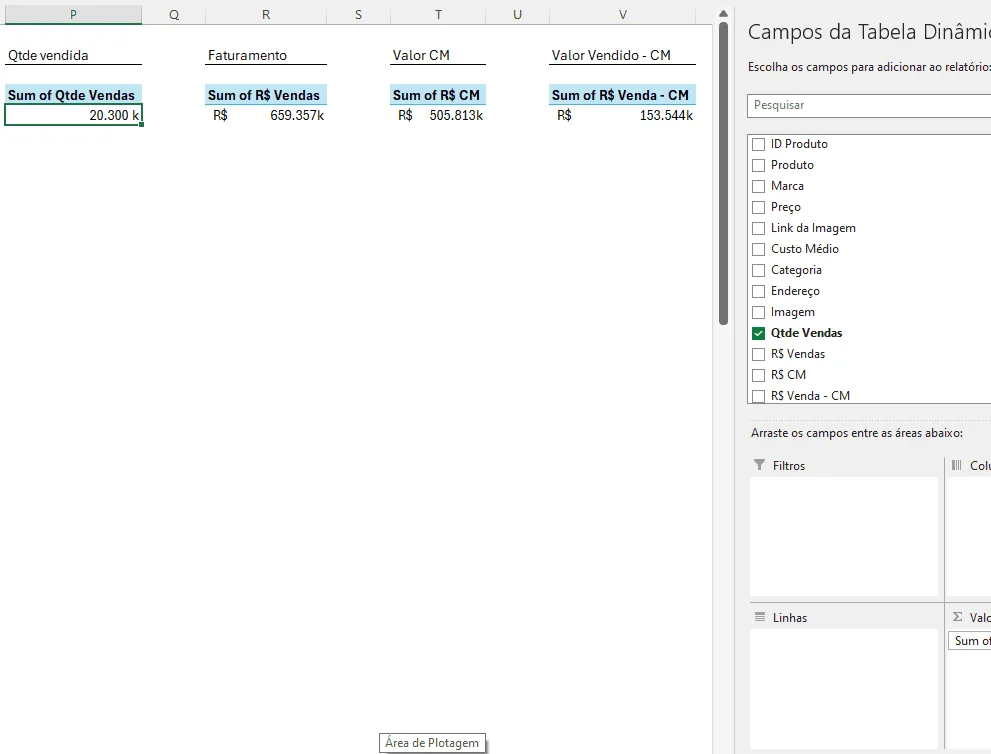Click the Sum of R$ CM header cell

click(x=437, y=95)
